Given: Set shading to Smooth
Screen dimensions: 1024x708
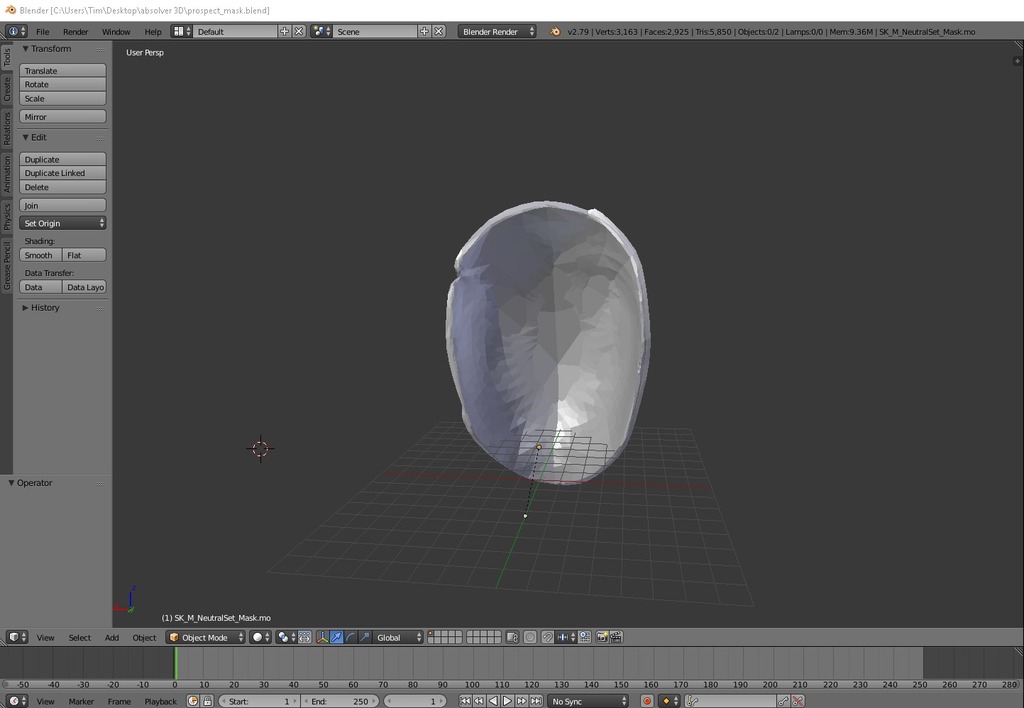Looking at the screenshot, I should click(x=40, y=255).
